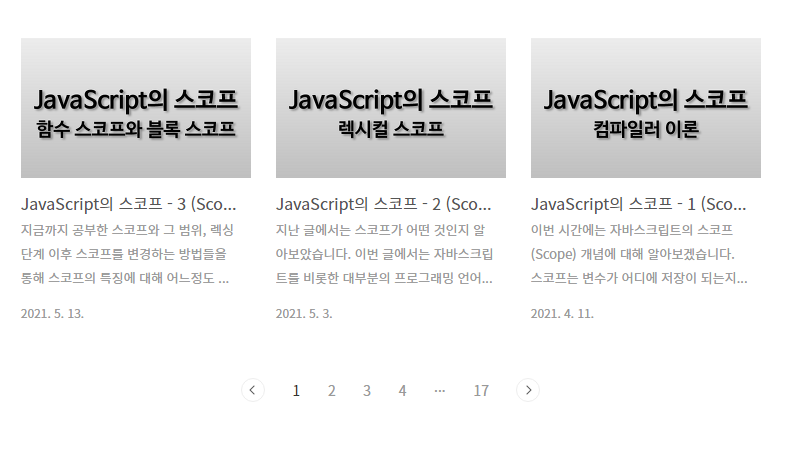The height and width of the screenshot is (452, 788).
Task: Select pagination page 1
Action: coord(296,391)
